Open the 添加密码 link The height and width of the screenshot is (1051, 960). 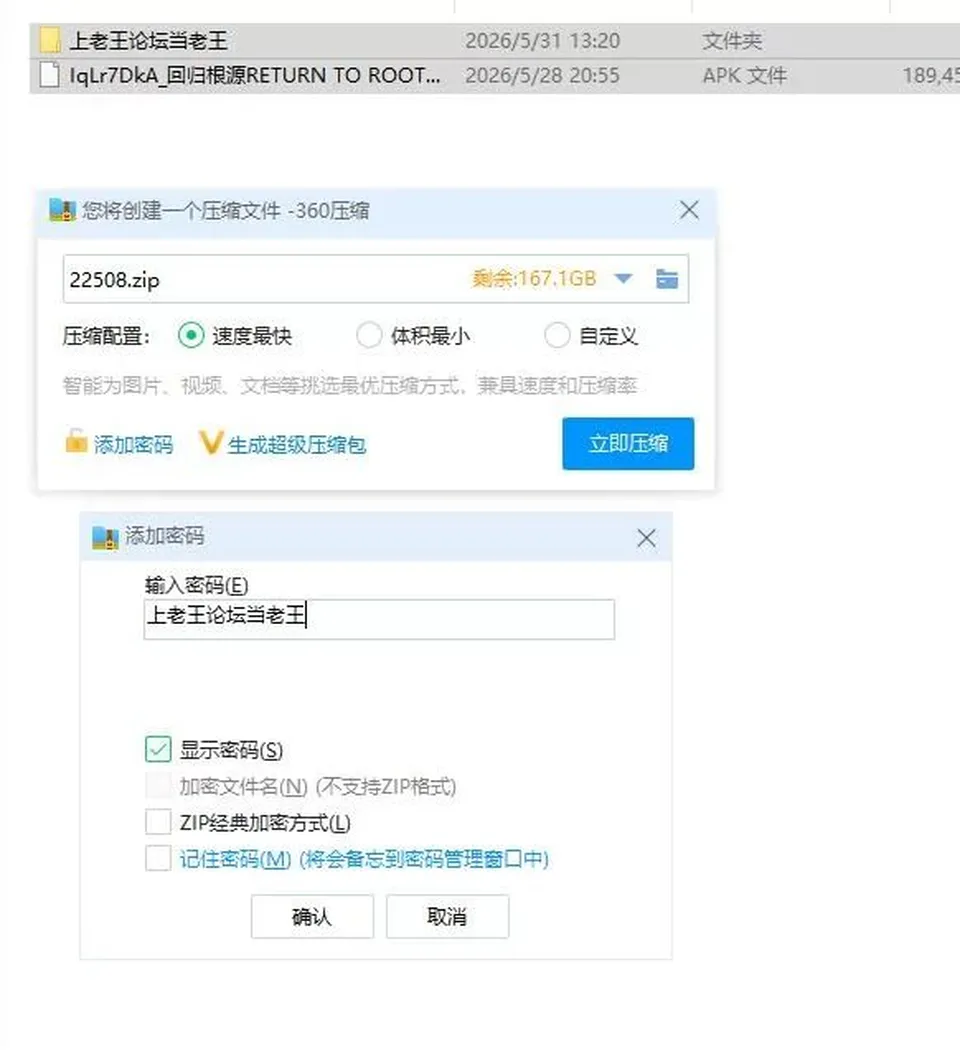[x=133, y=444]
